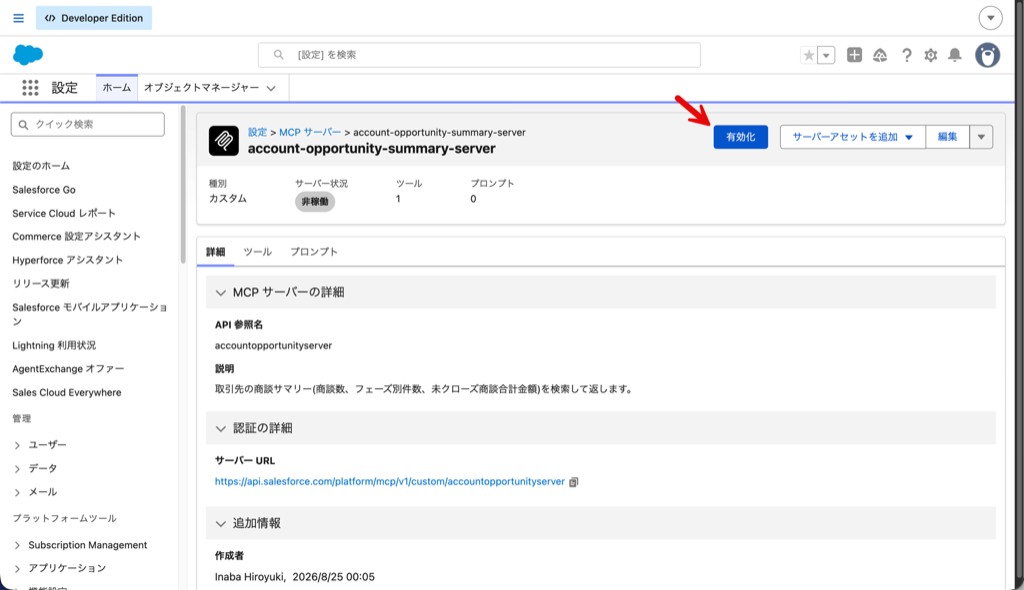Switch to the ツール tab
1024x590 pixels.
[257, 252]
